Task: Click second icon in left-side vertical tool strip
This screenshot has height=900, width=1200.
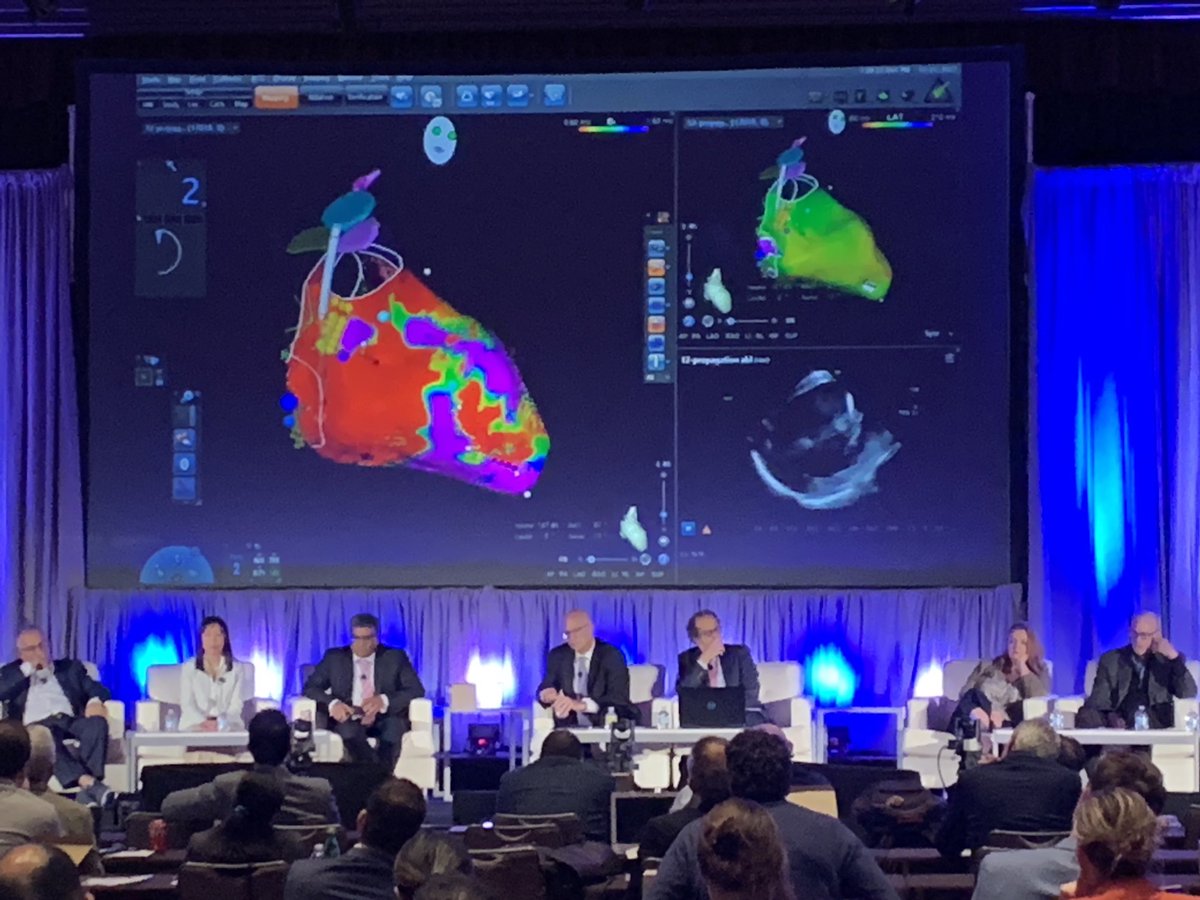Action: (x=185, y=438)
